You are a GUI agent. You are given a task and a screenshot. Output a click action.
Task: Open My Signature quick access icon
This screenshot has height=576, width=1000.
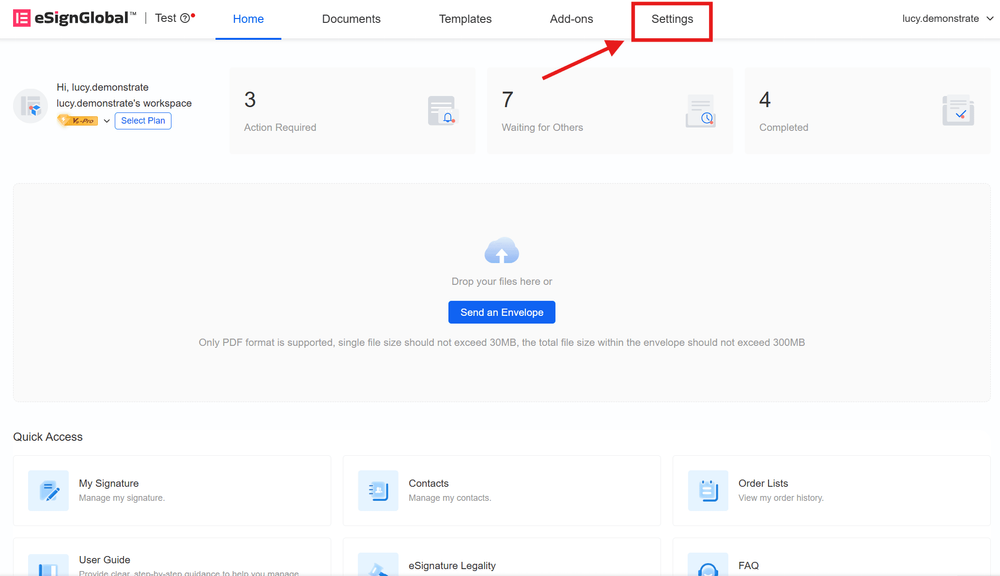click(x=48, y=490)
